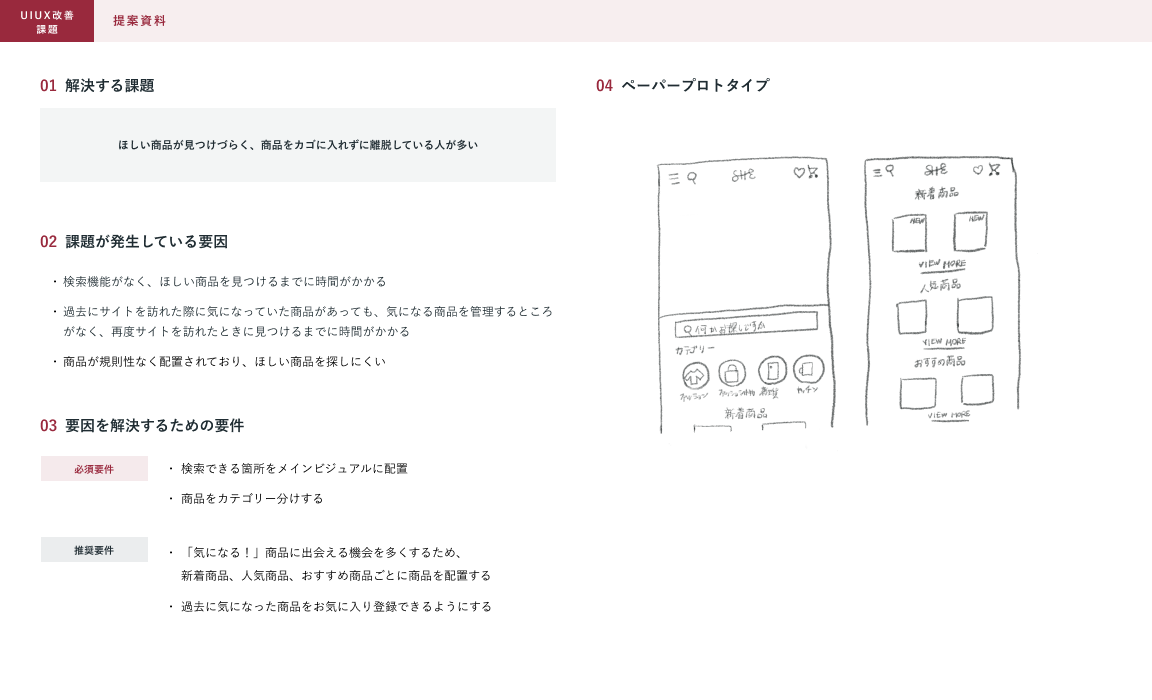The width and height of the screenshot is (1152, 700).
Task: Click text 検索できる箇所をメインビジュアルに配置
Action: coord(294,469)
